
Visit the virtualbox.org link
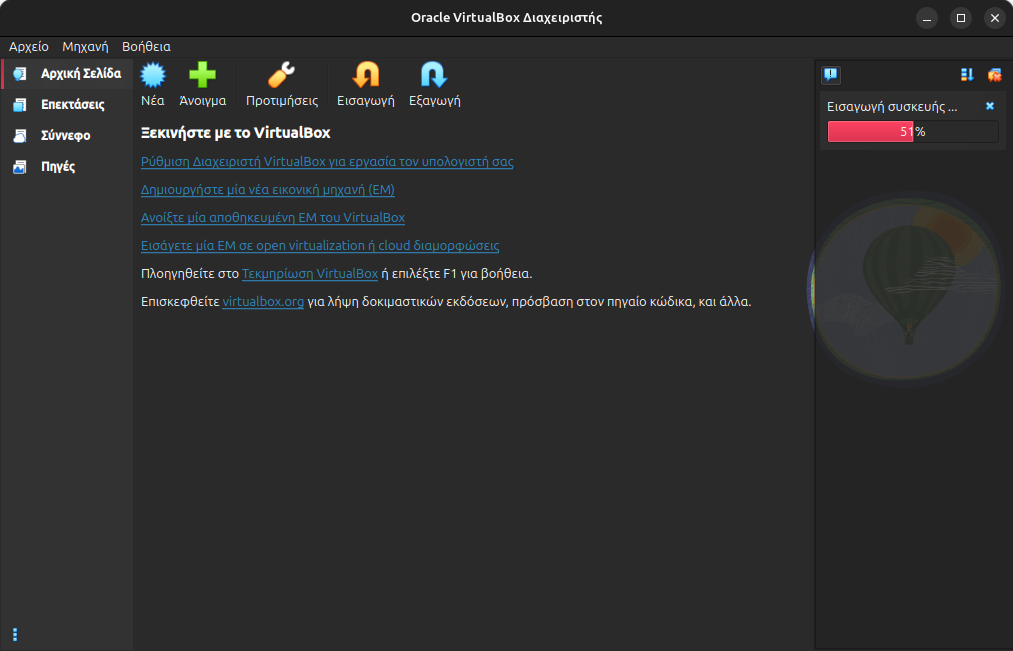tap(263, 302)
